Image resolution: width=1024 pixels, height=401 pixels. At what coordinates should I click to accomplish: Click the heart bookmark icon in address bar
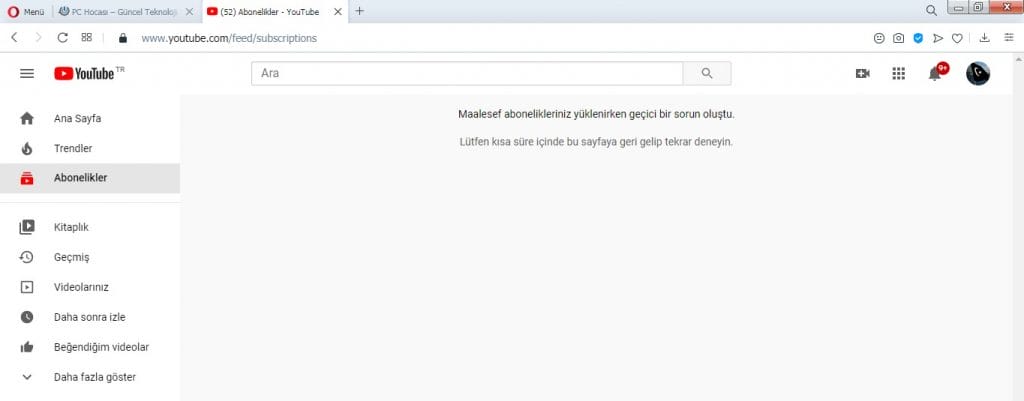pos(957,38)
